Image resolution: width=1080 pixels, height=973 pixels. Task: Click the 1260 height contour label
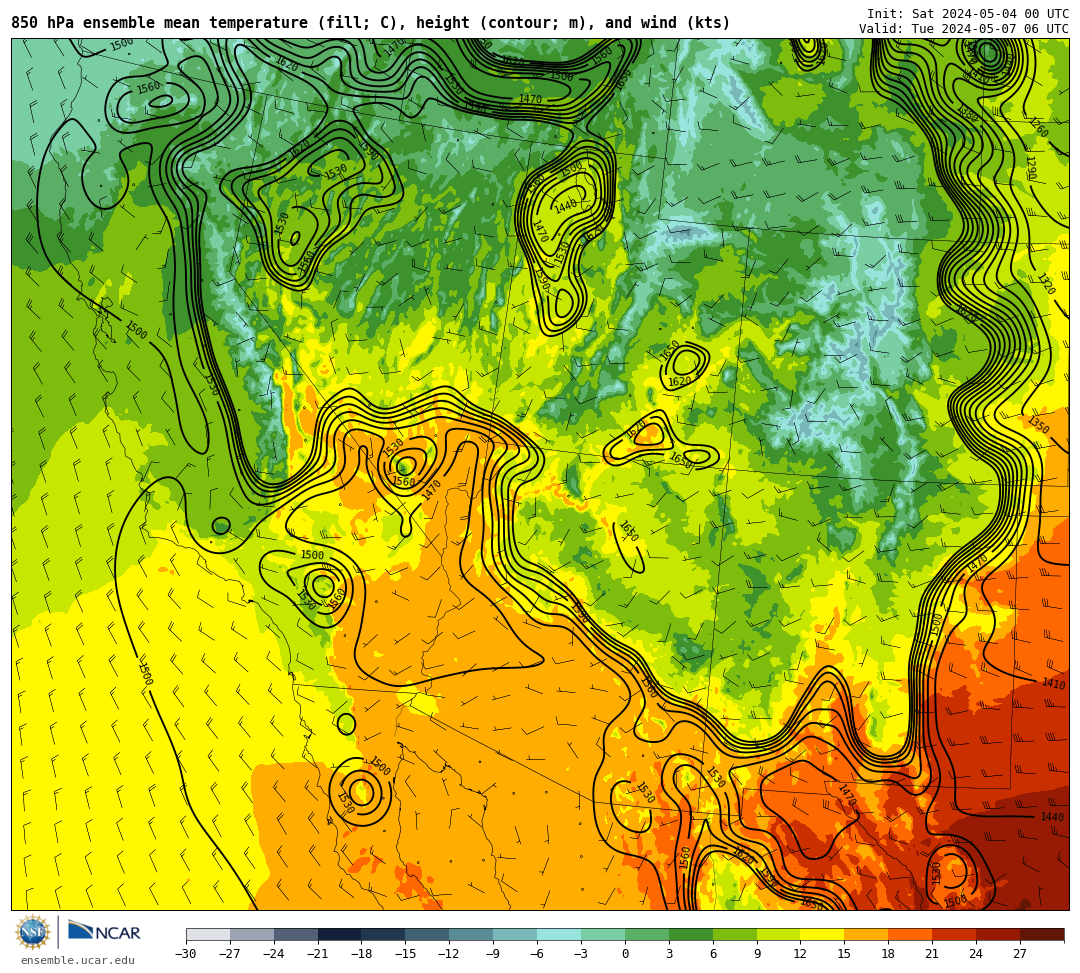pos(1039,128)
